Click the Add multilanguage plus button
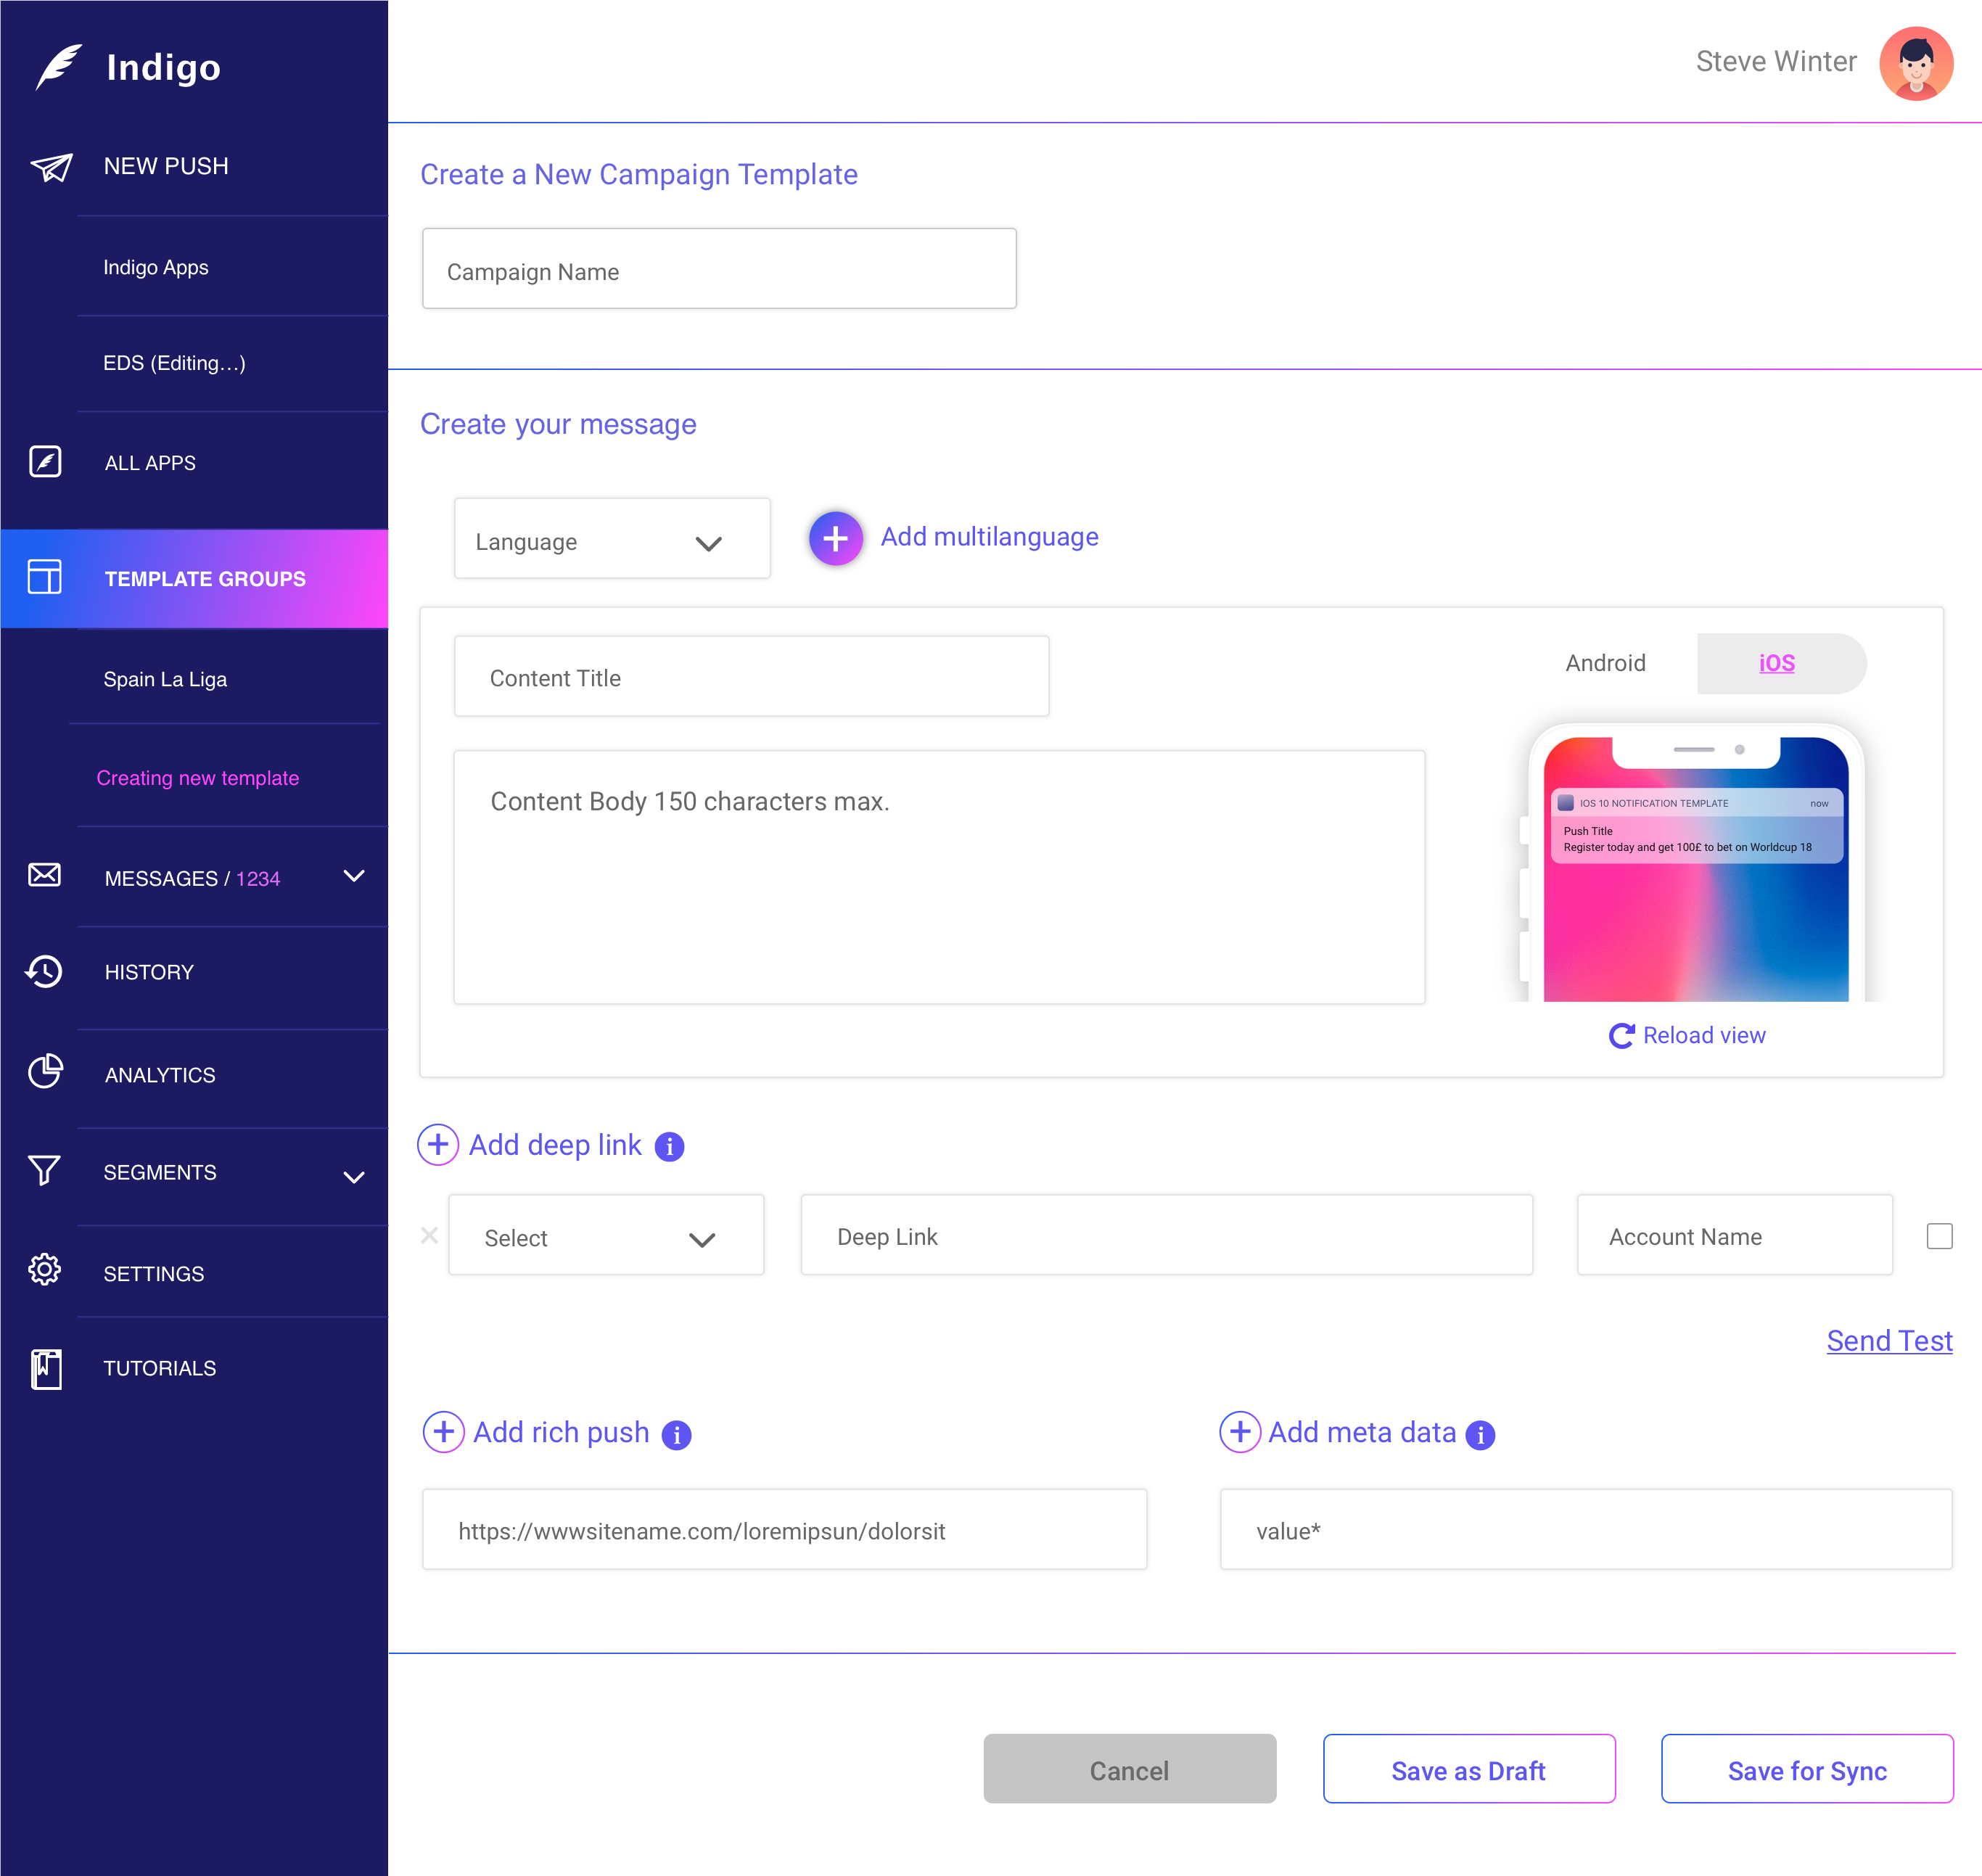 tap(835, 538)
